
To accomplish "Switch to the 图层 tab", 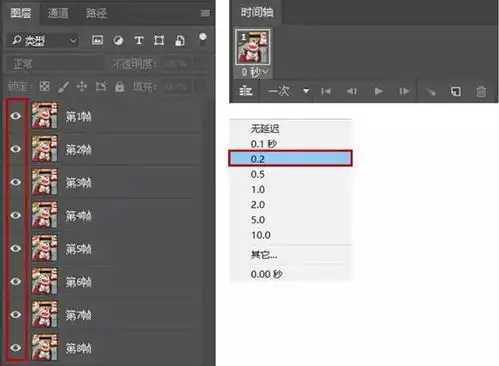I will 21,13.
